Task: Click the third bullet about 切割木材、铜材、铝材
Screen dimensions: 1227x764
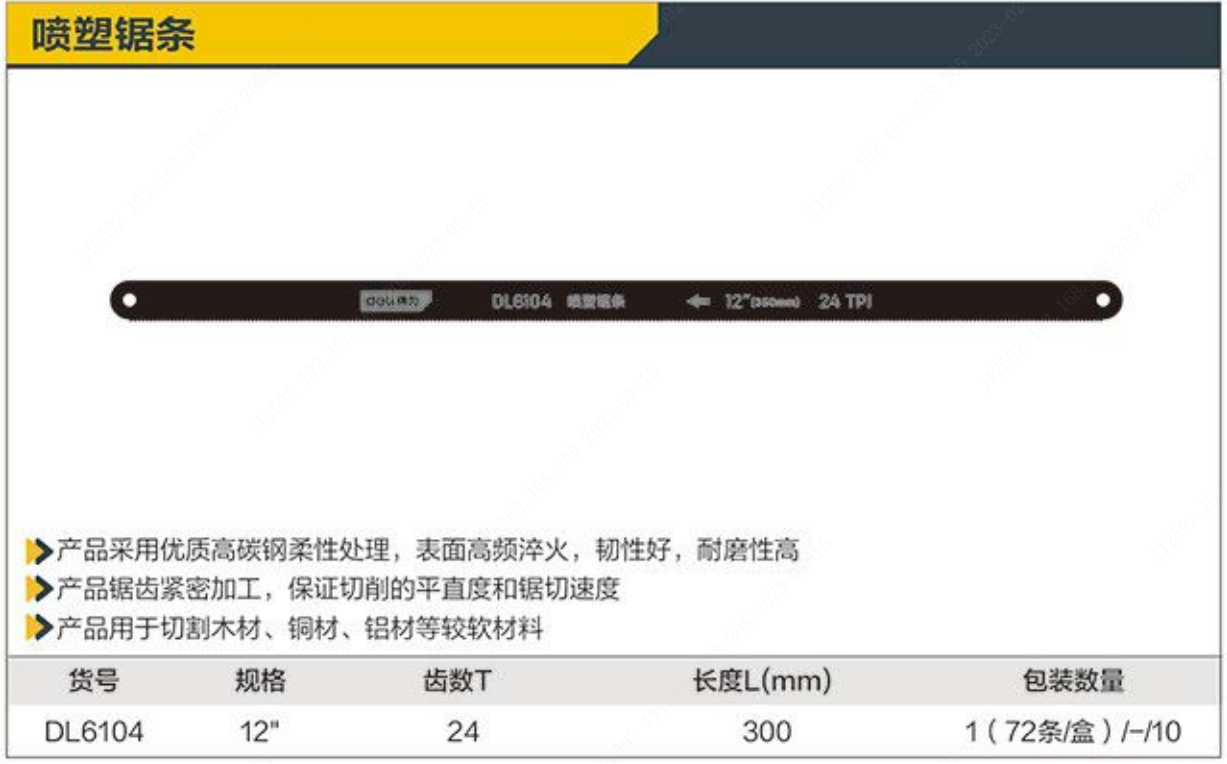Action: tap(299, 629)
